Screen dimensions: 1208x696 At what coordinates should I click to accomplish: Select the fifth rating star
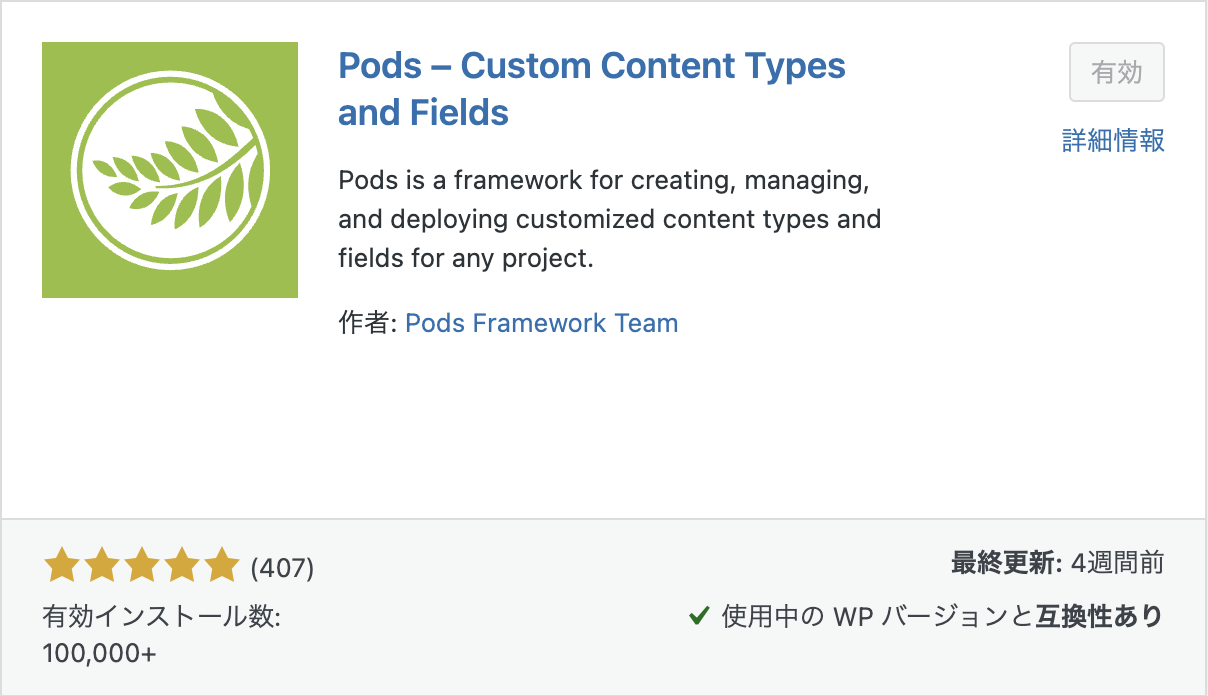pyautogui.click(x=220, y=565)
